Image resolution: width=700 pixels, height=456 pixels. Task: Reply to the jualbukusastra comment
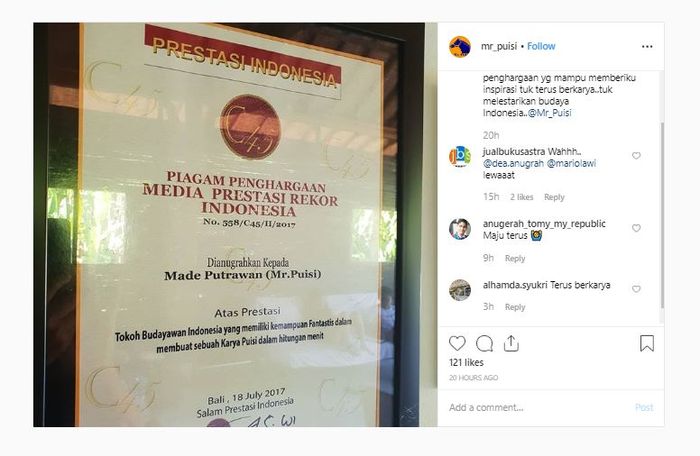(x=554, y=197)
